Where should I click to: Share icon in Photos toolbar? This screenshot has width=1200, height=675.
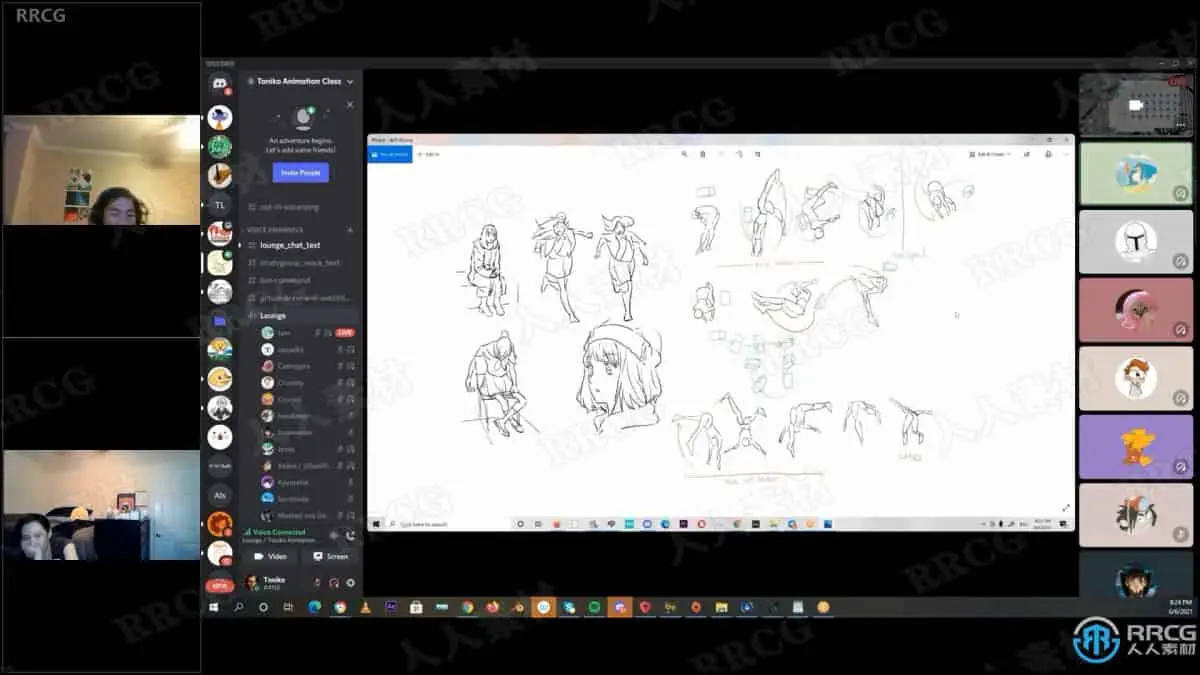click(x=1028, y=154)
